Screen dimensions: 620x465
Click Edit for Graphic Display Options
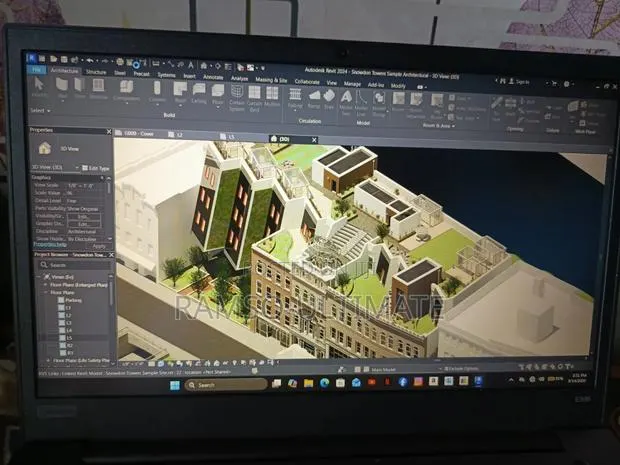click(83, 224)
